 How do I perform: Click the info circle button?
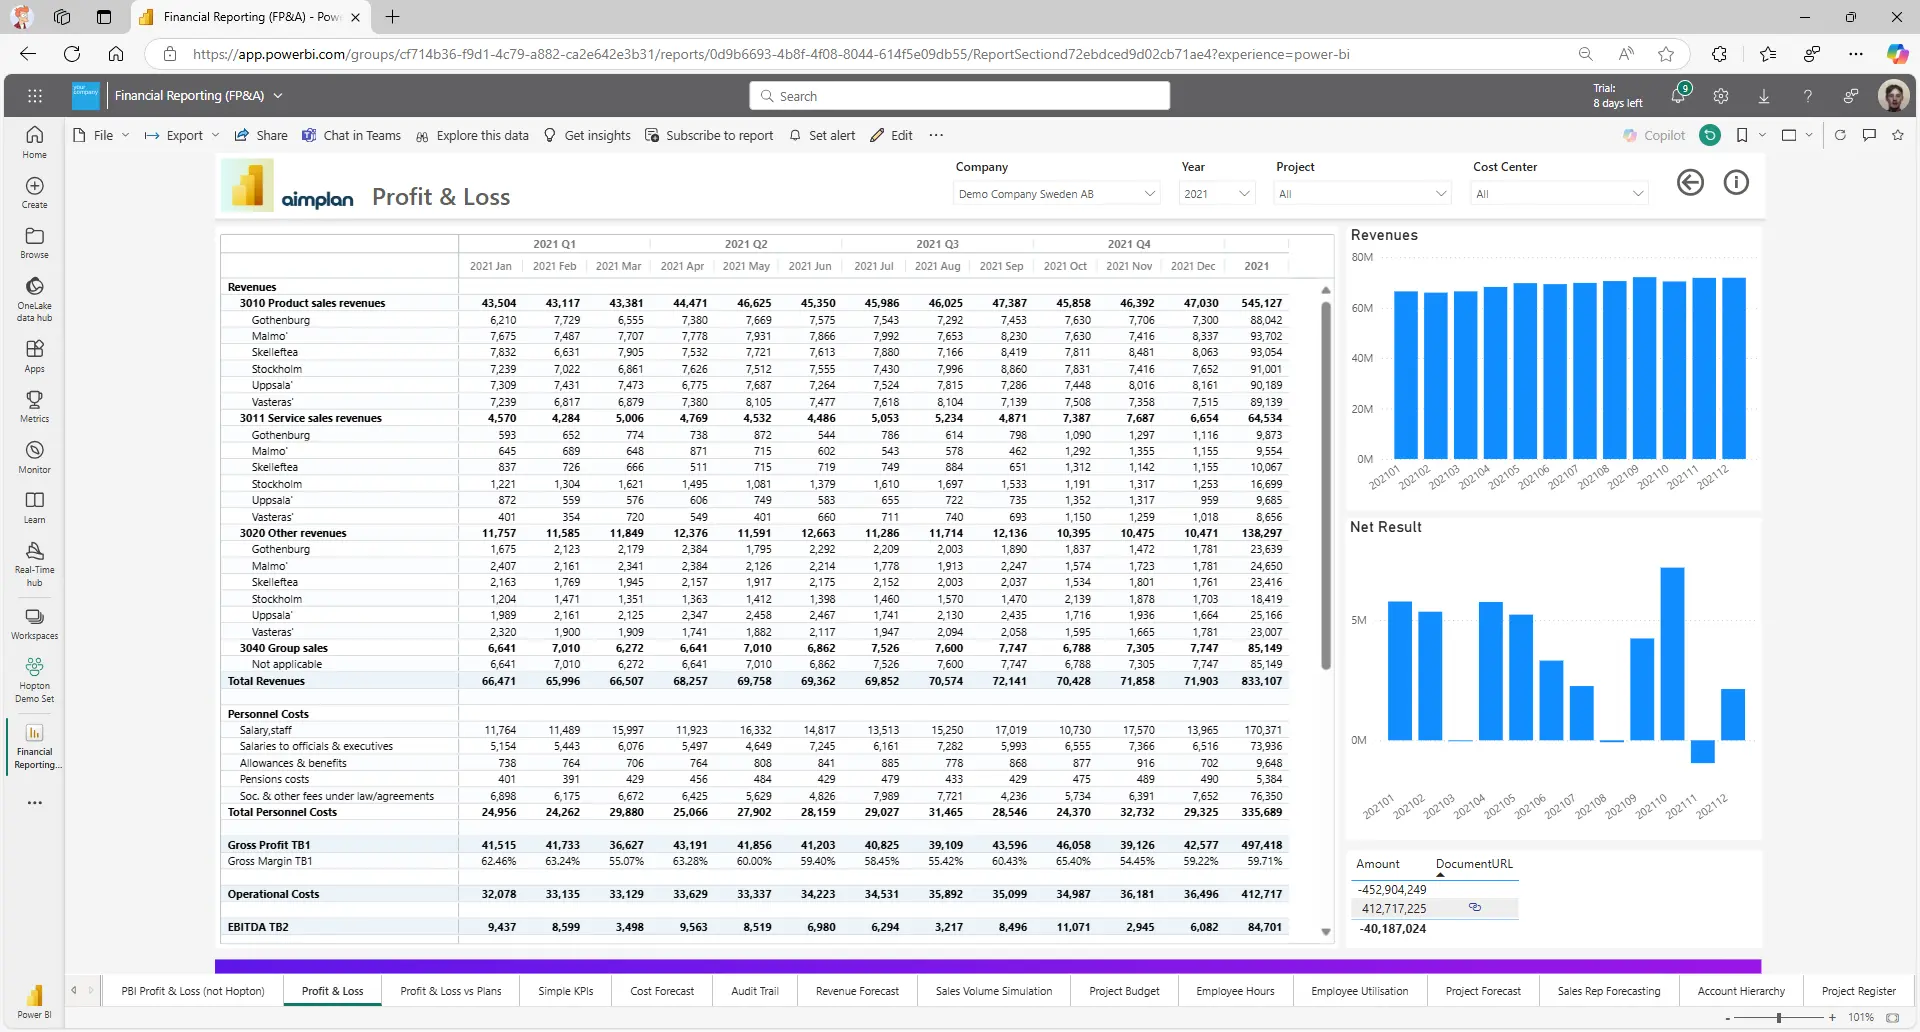pos(1736,182)
